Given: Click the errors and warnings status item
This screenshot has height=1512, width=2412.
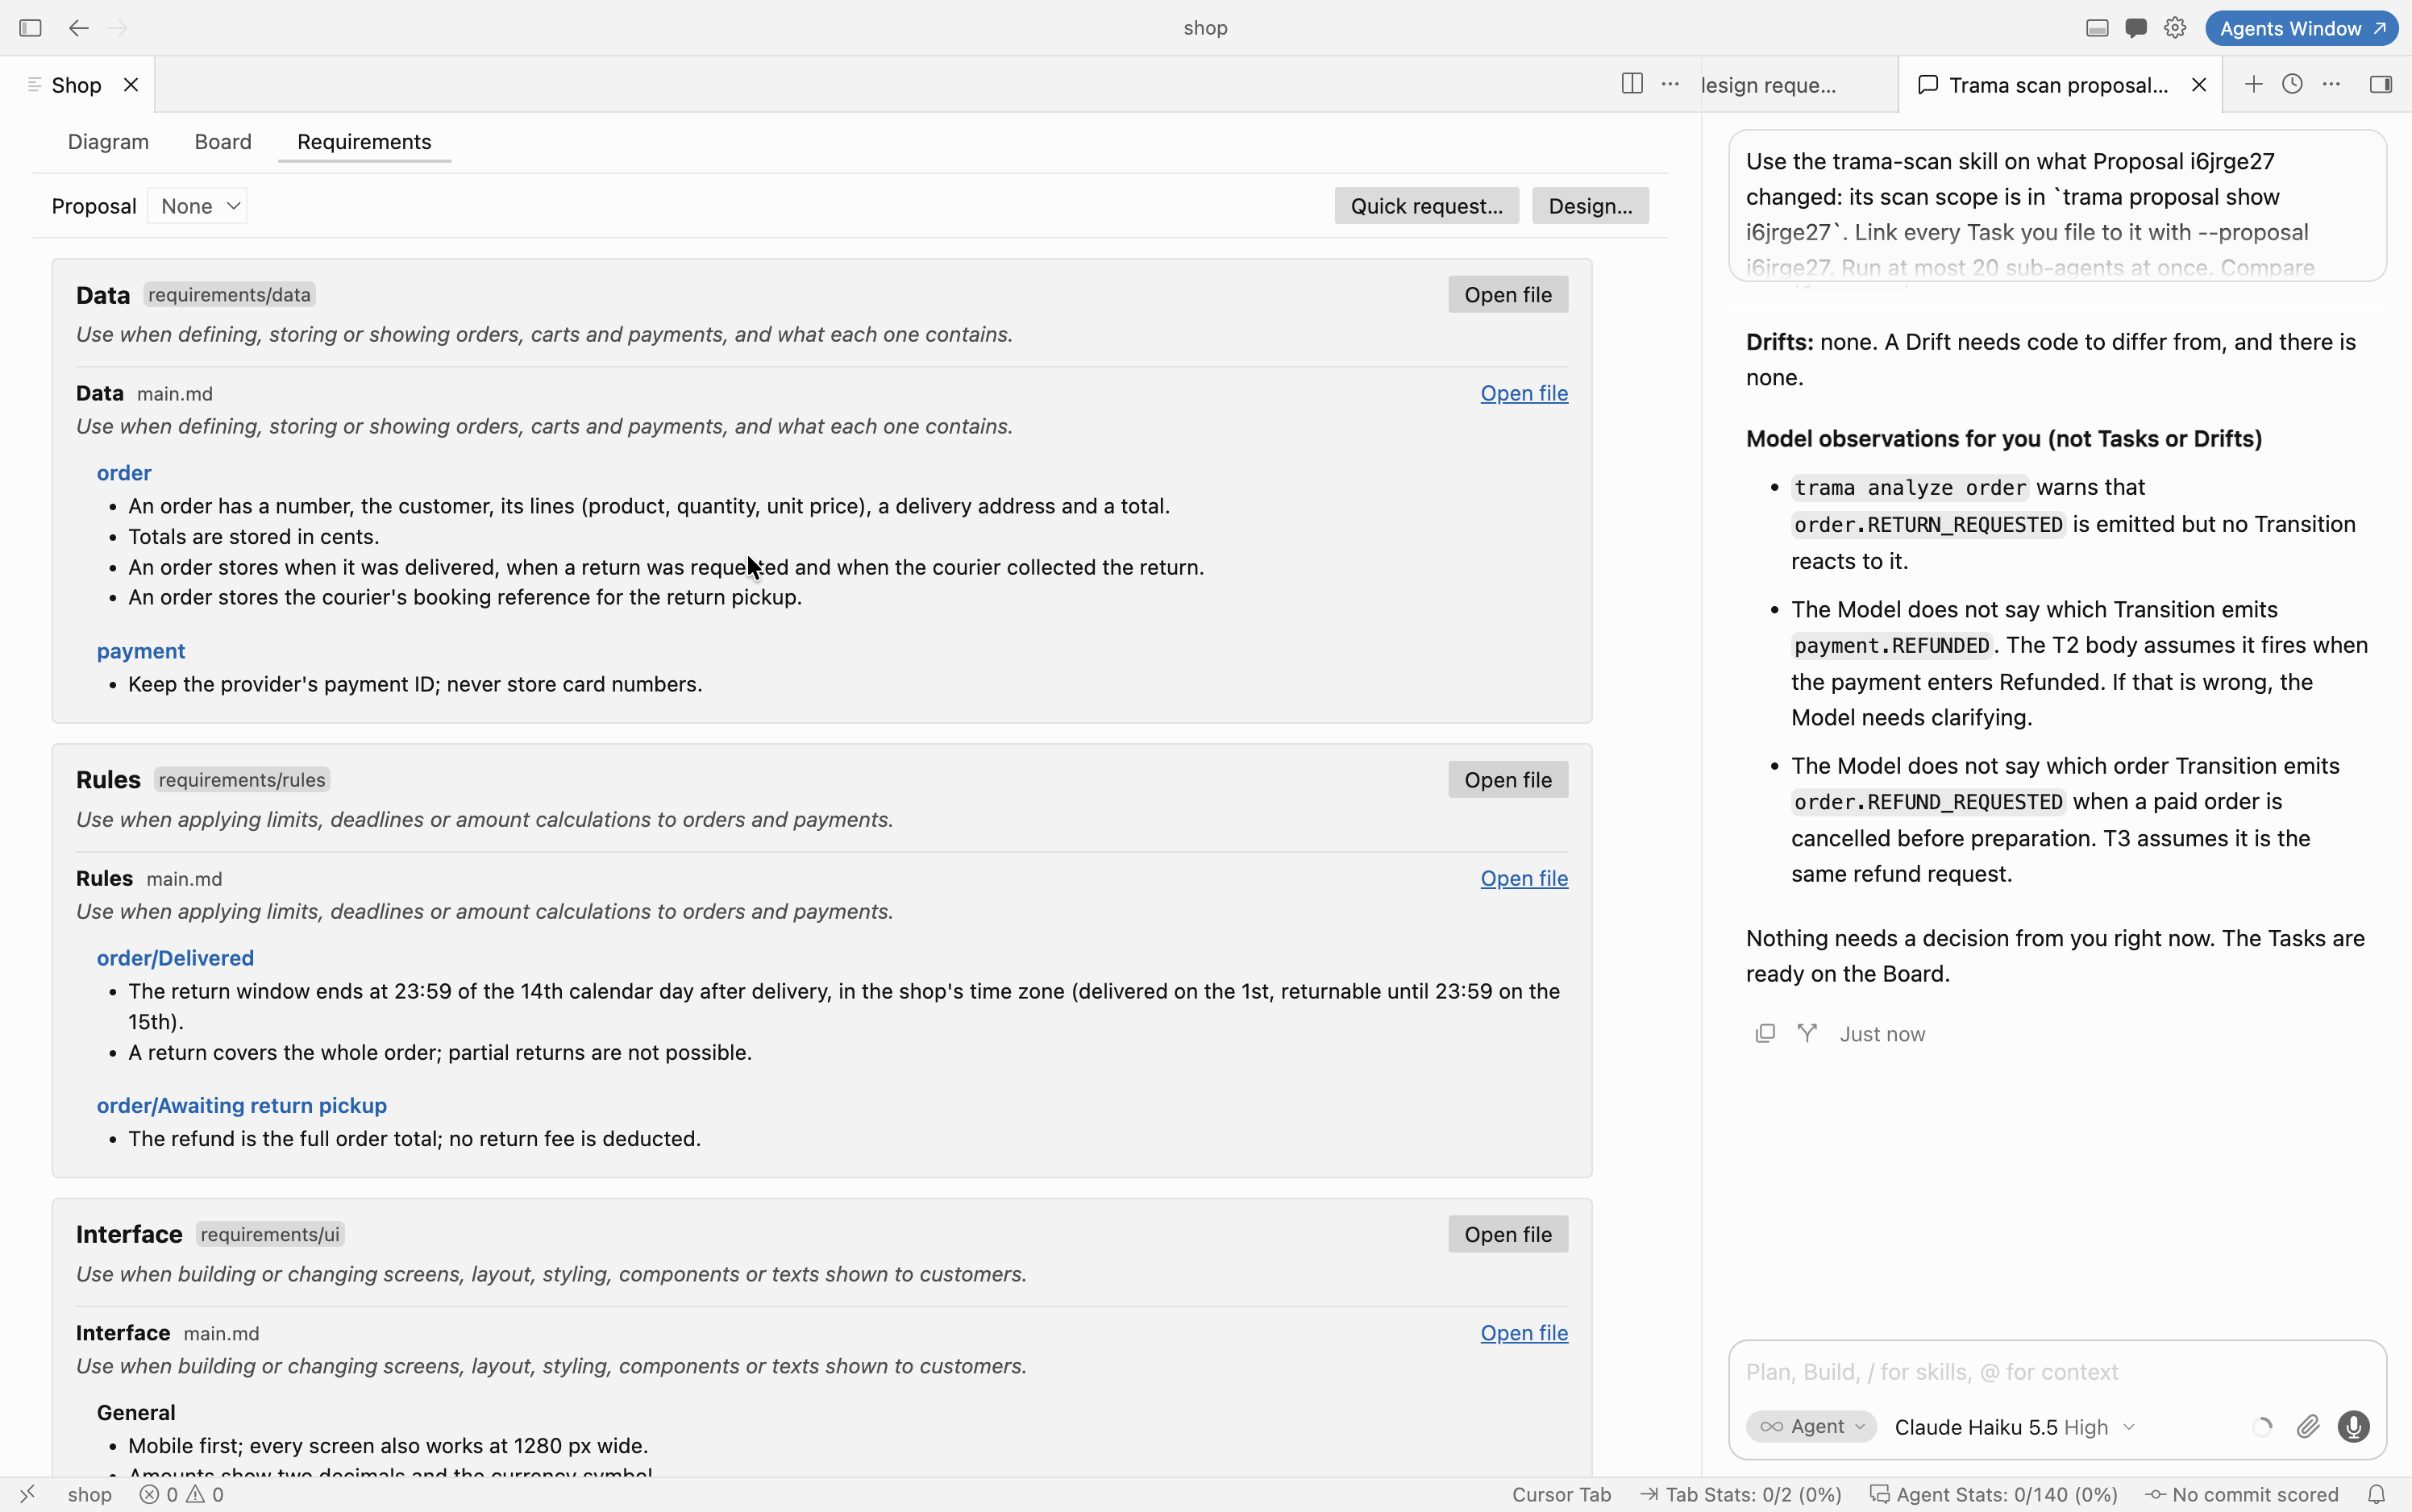Looking at the screenshot, I should click(181, 1494).
